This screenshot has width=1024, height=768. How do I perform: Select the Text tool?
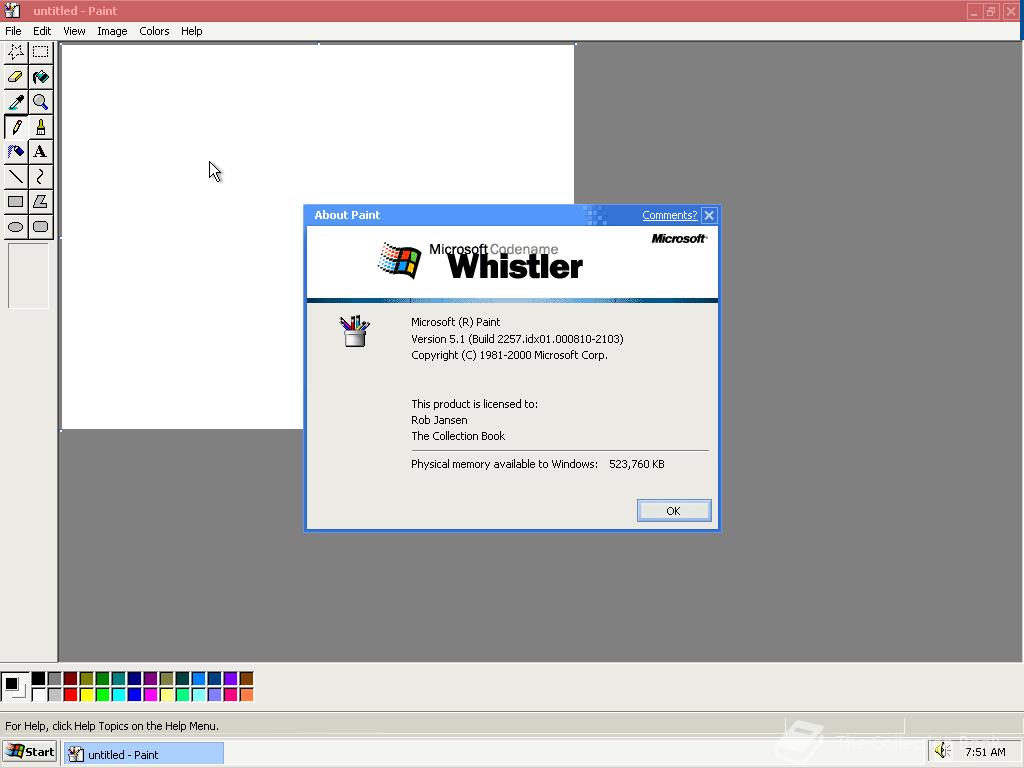click(40, 152)
